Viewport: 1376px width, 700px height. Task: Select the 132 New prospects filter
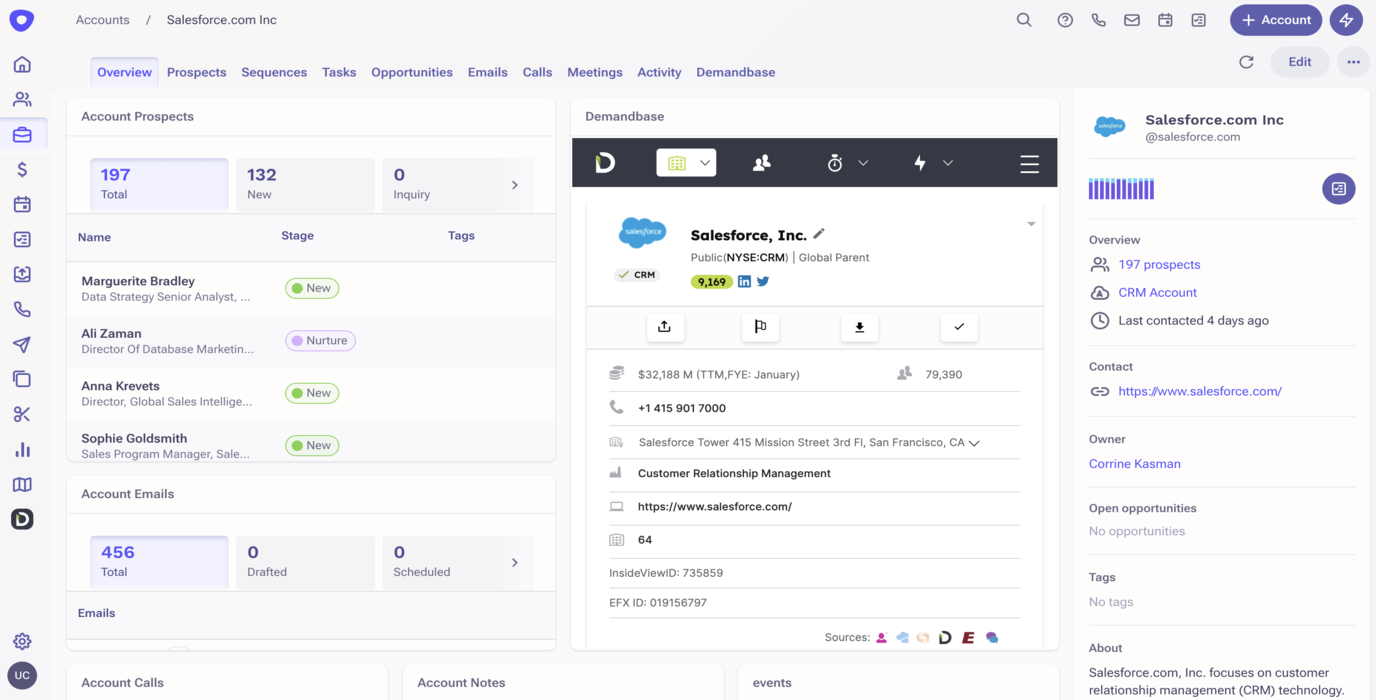tap(305, 184)
